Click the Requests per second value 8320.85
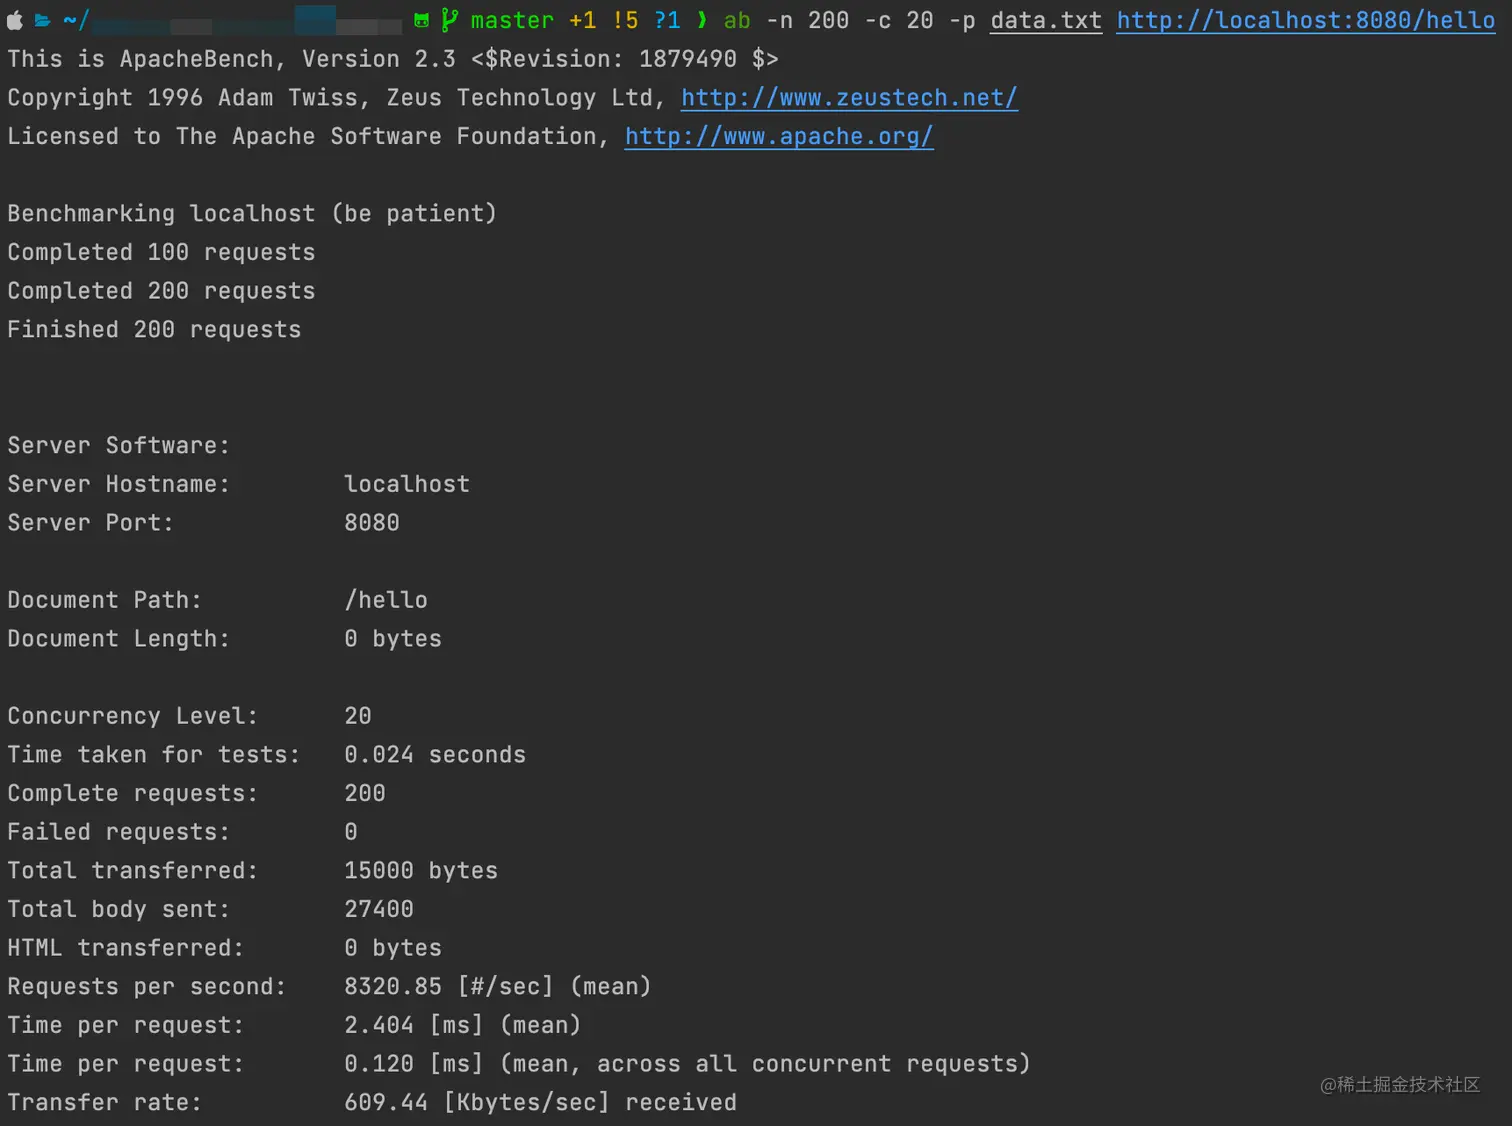1512x1126 pixels. point(392,987)
